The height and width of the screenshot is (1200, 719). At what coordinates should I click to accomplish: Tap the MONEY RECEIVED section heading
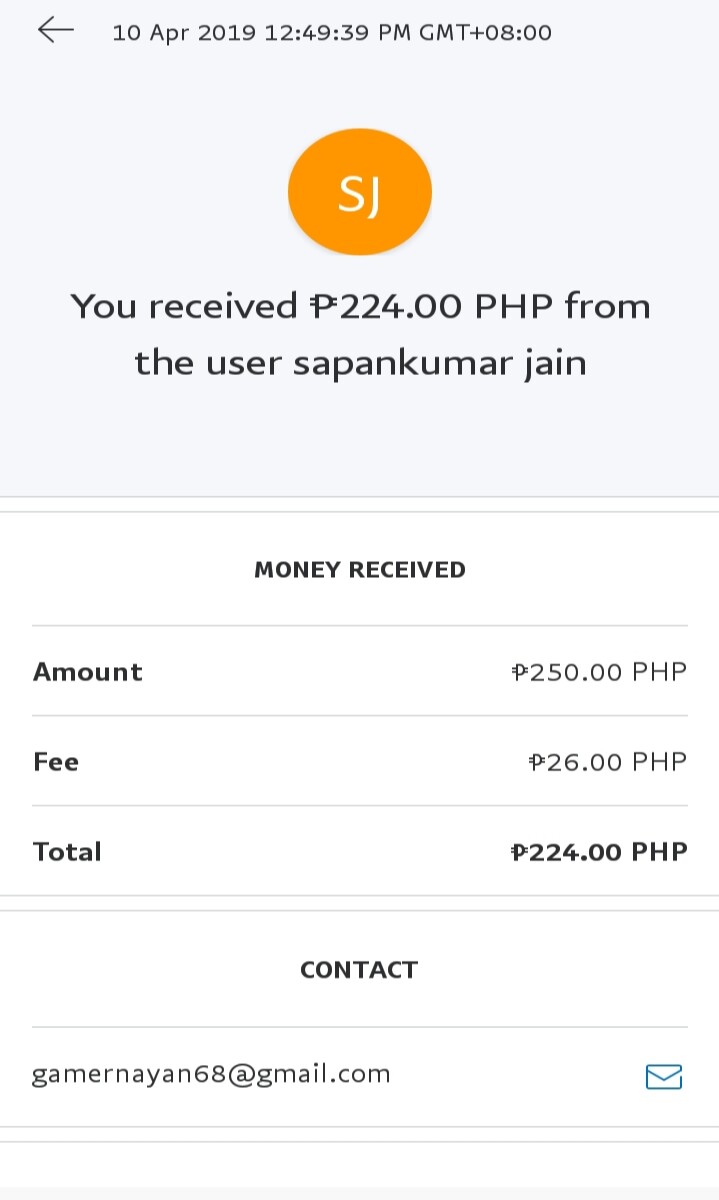tap(360, 570)
